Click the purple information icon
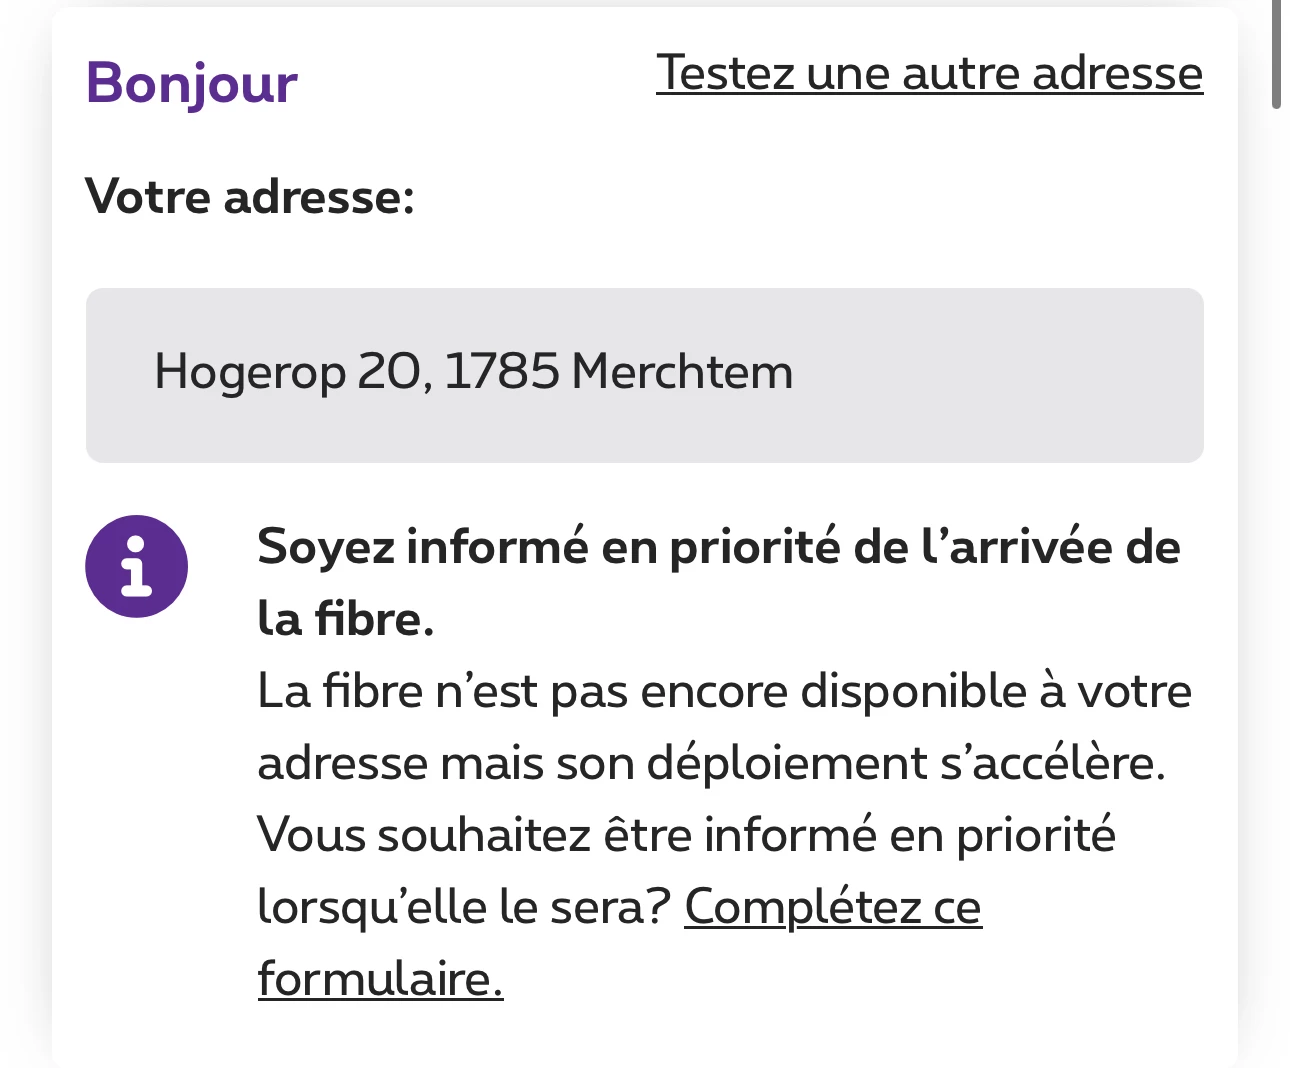 click(136, 566)
